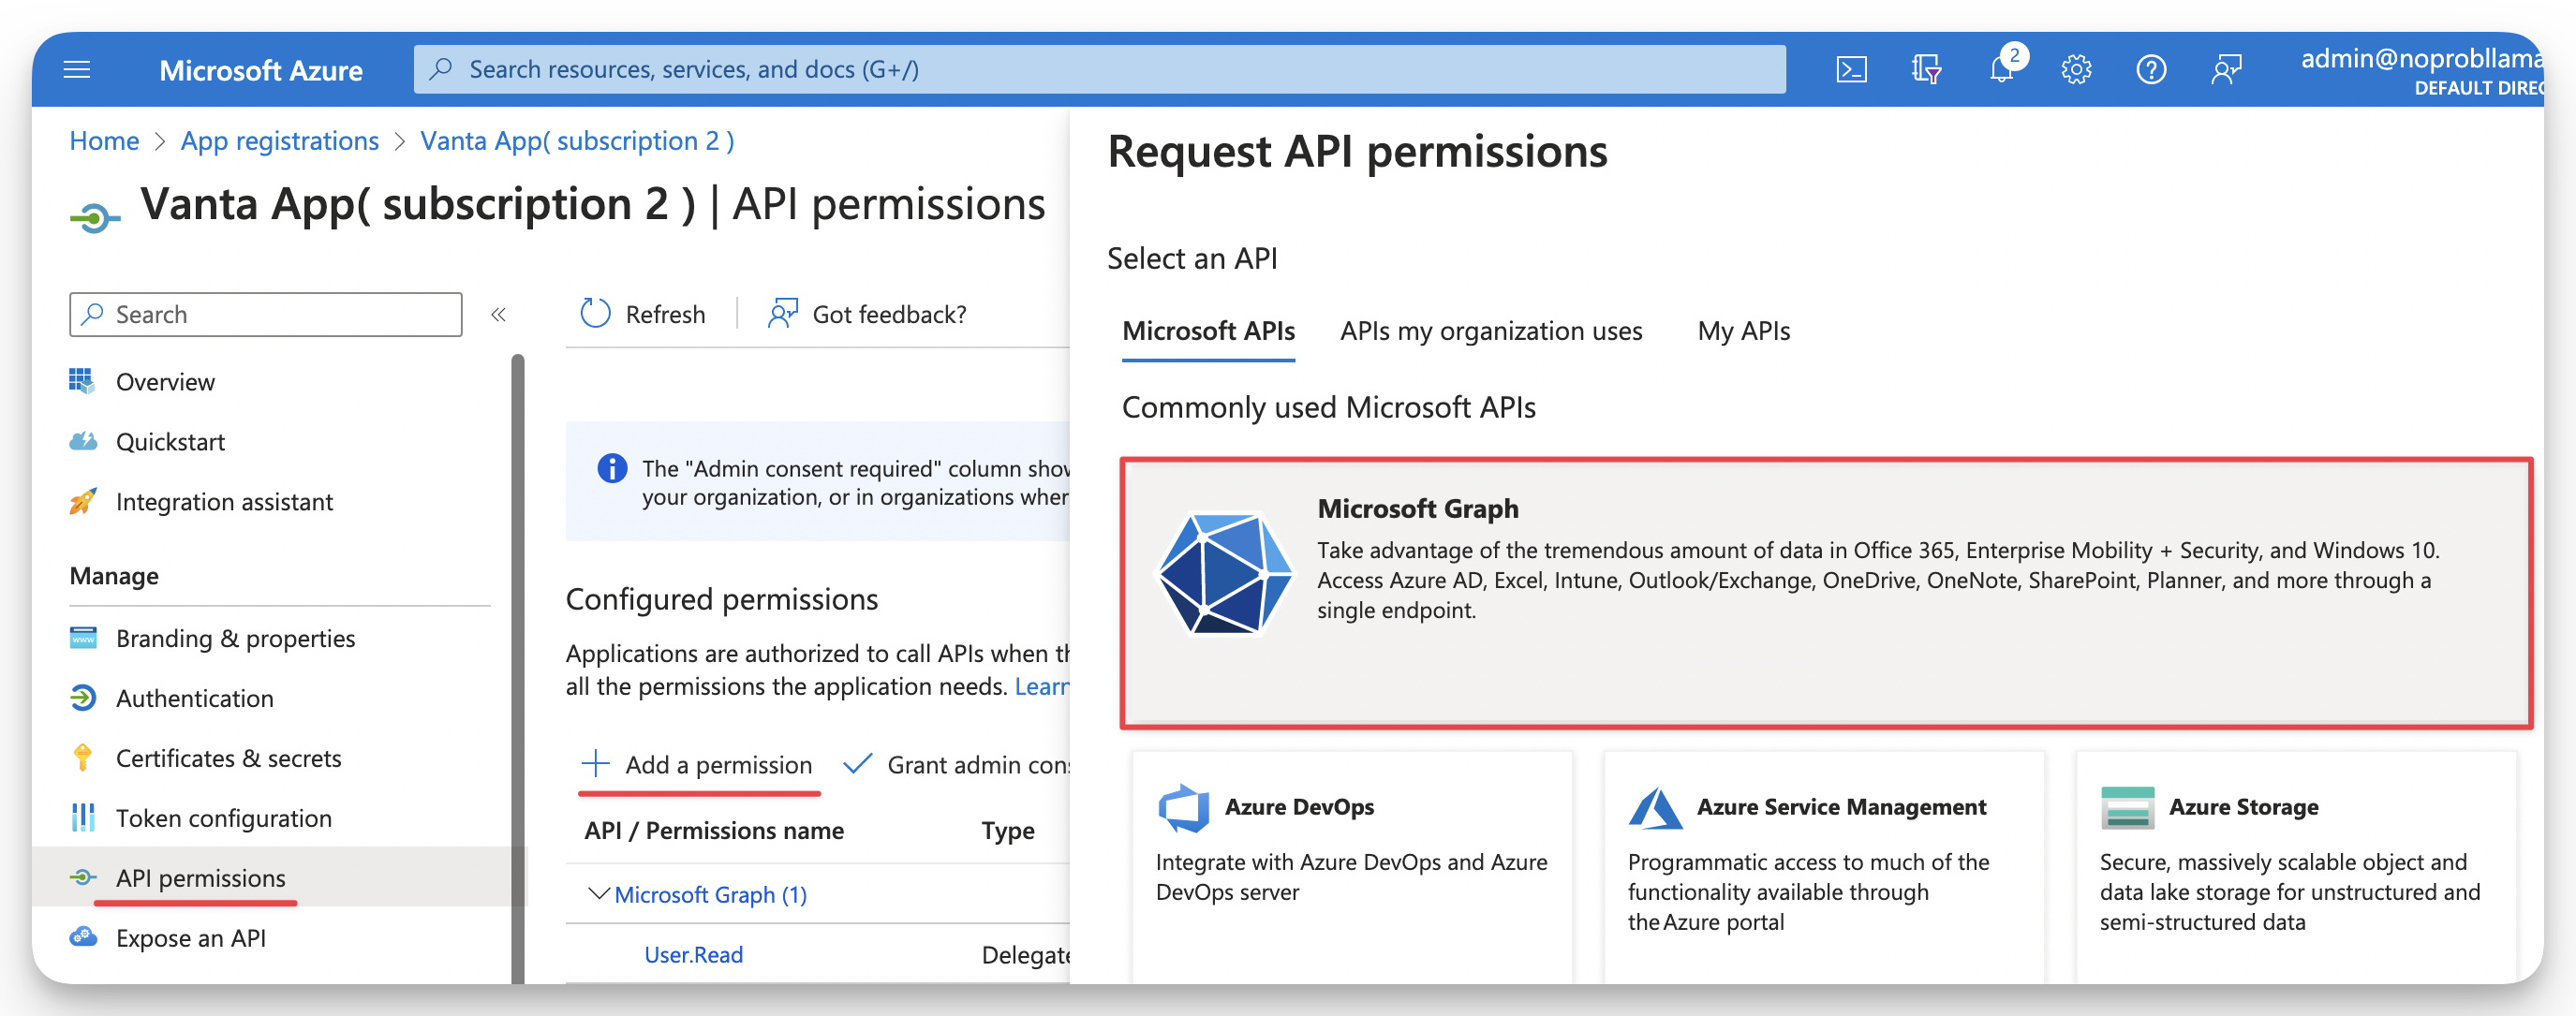Click the plus icon for Add a permission
The image size is (2576, 1016).
tap(595, 764)
